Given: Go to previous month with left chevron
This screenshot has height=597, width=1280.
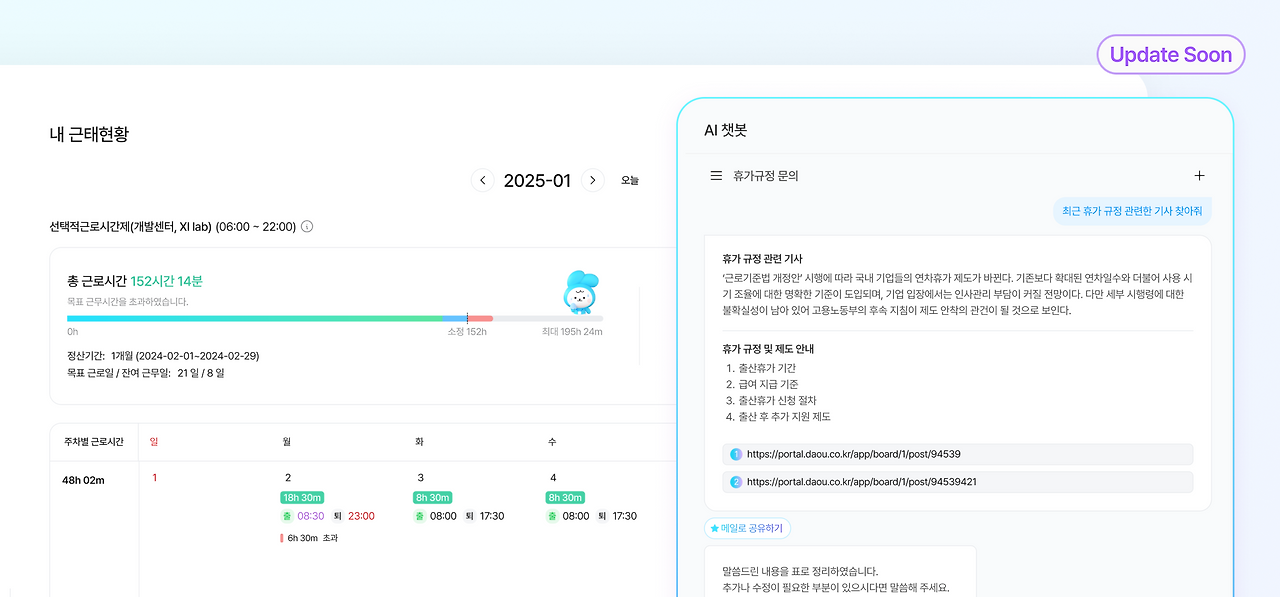Looking at the screenshot, I should 483,180.
